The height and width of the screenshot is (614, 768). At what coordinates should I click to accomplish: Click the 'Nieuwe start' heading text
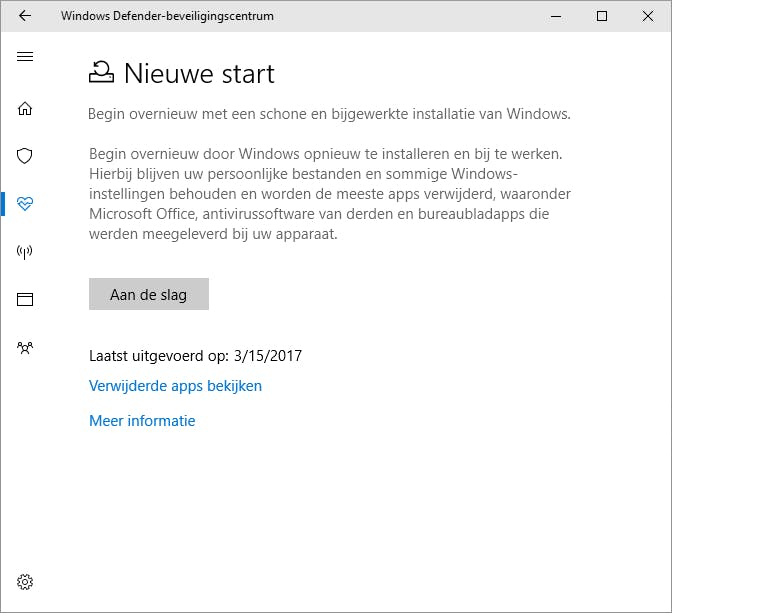199,73
